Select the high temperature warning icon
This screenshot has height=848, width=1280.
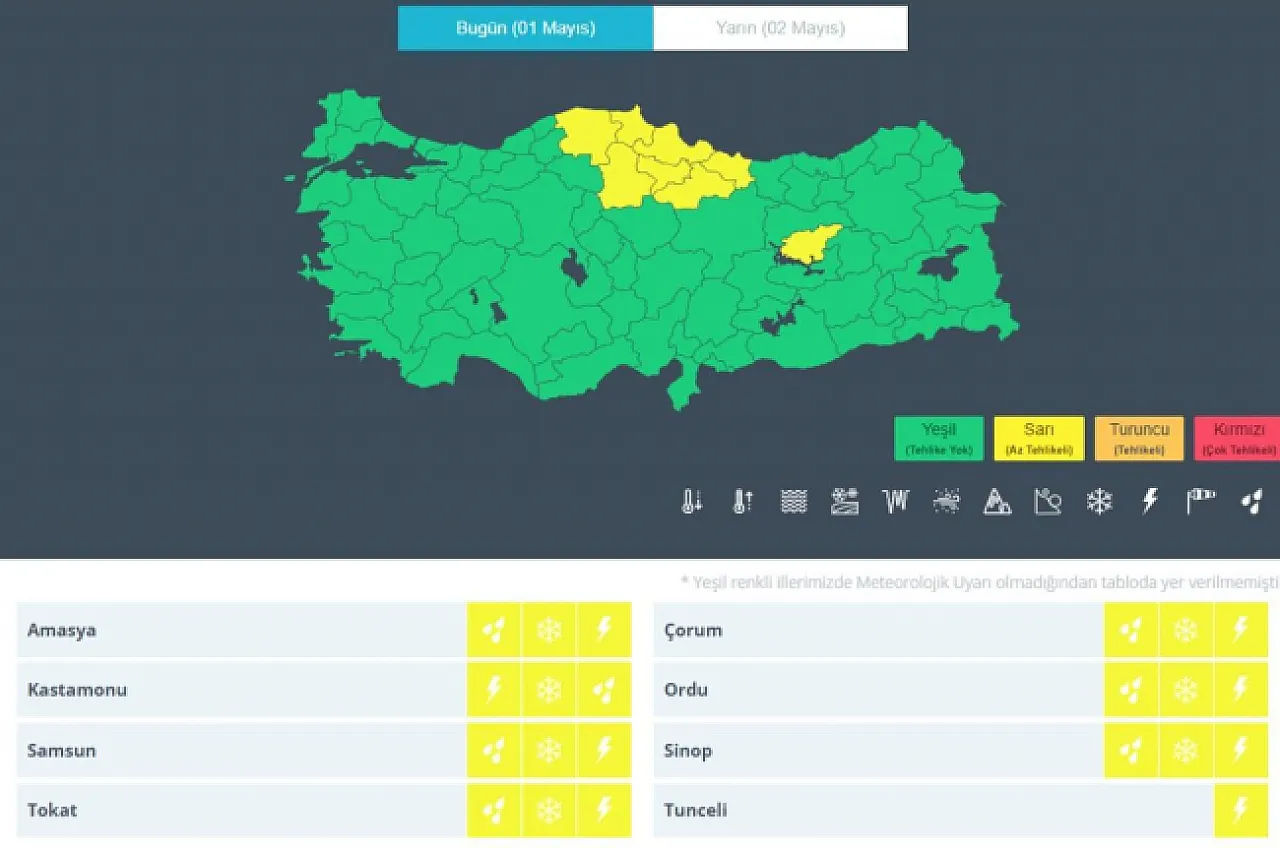click(x=743, y=501)
